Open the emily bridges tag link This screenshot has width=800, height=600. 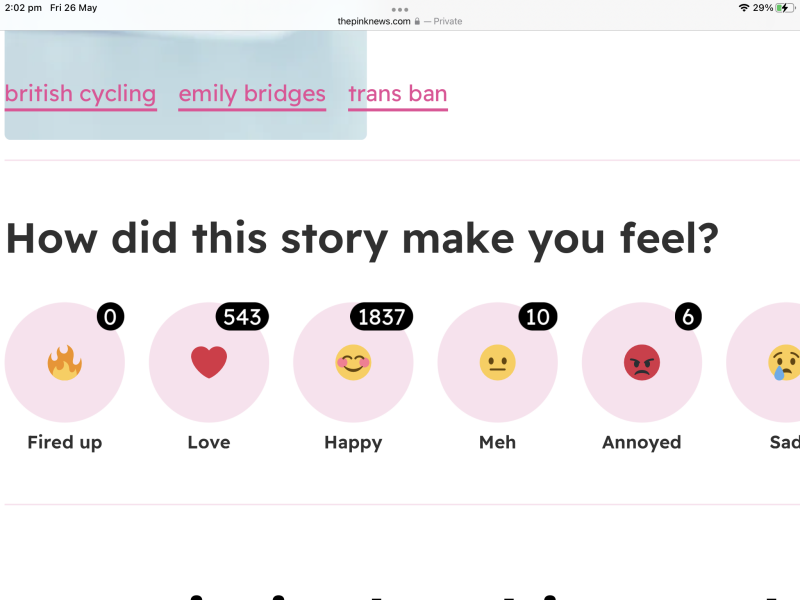(252, 94)
